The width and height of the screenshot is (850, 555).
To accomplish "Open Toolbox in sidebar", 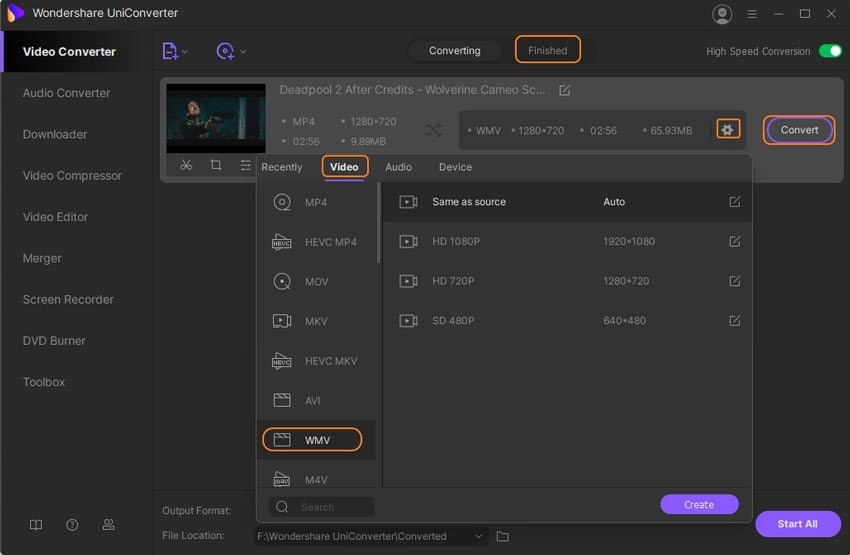I will tap(44, 382).
